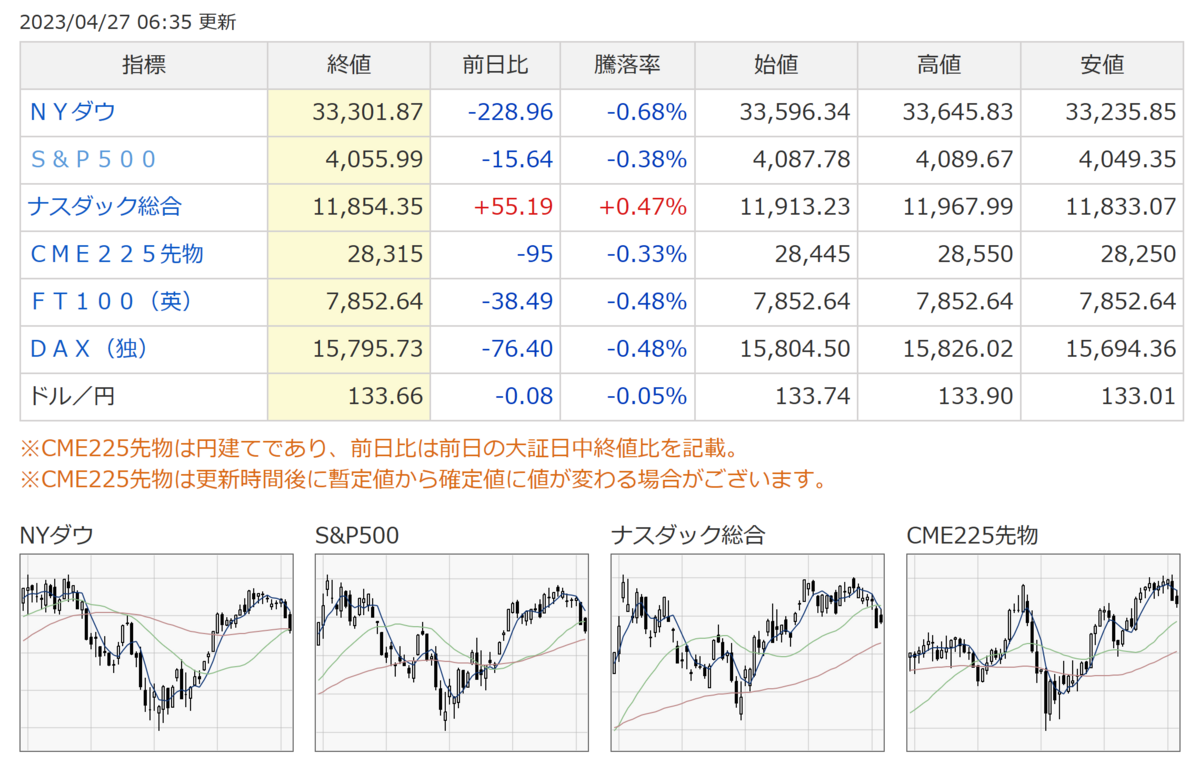Viewport: 1200px width, 764px height.
Task: Click the 始値 column header
Action: [x=776, y=65]
